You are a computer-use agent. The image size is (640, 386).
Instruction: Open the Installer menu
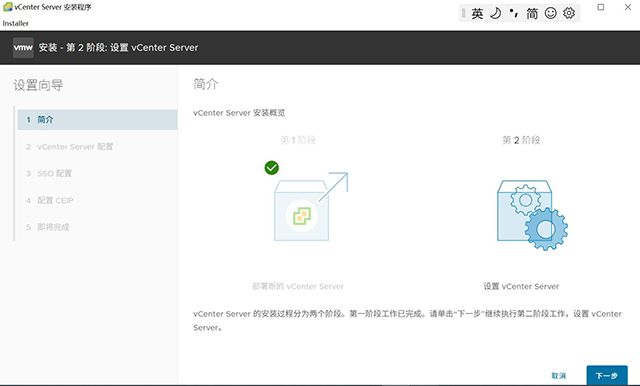16,23
